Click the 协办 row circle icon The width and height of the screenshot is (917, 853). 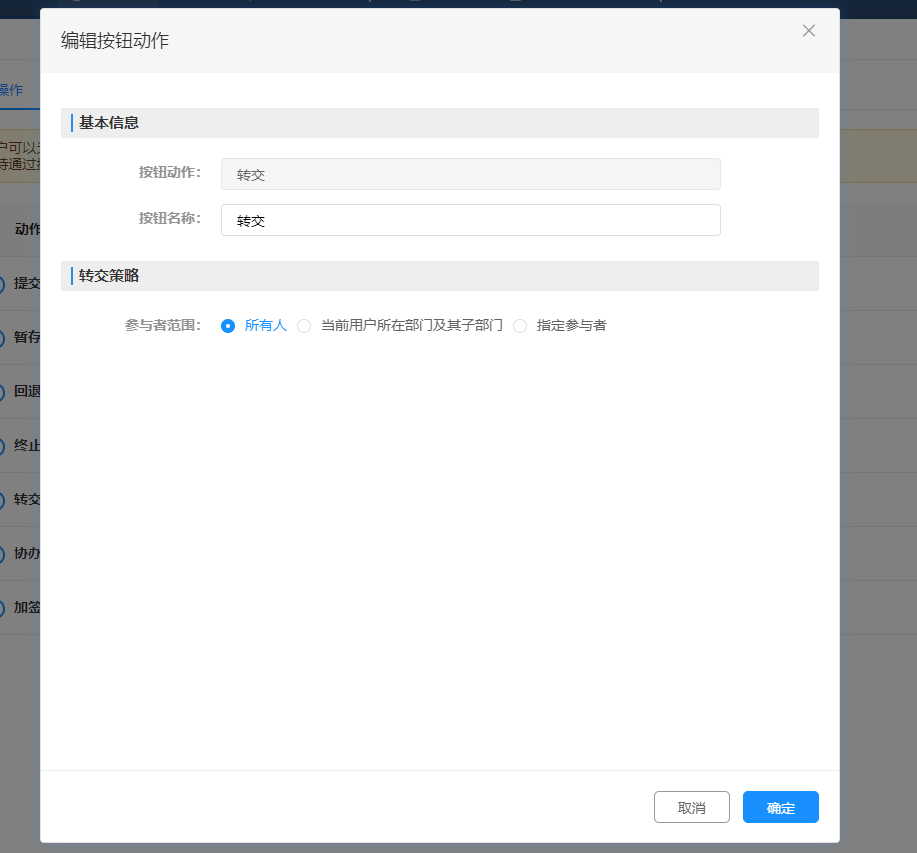click(2, 554)
